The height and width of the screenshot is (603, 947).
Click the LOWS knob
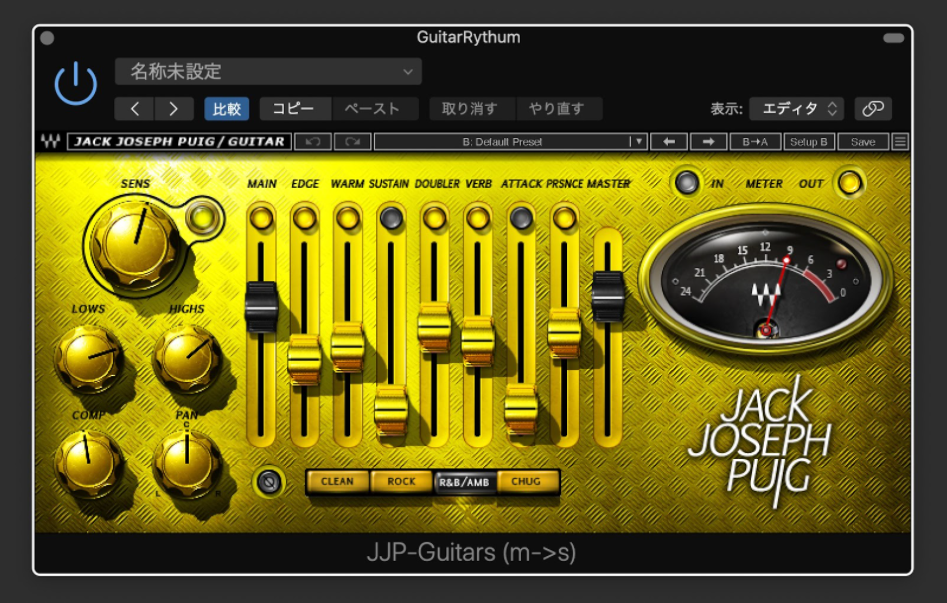(89, 358)
